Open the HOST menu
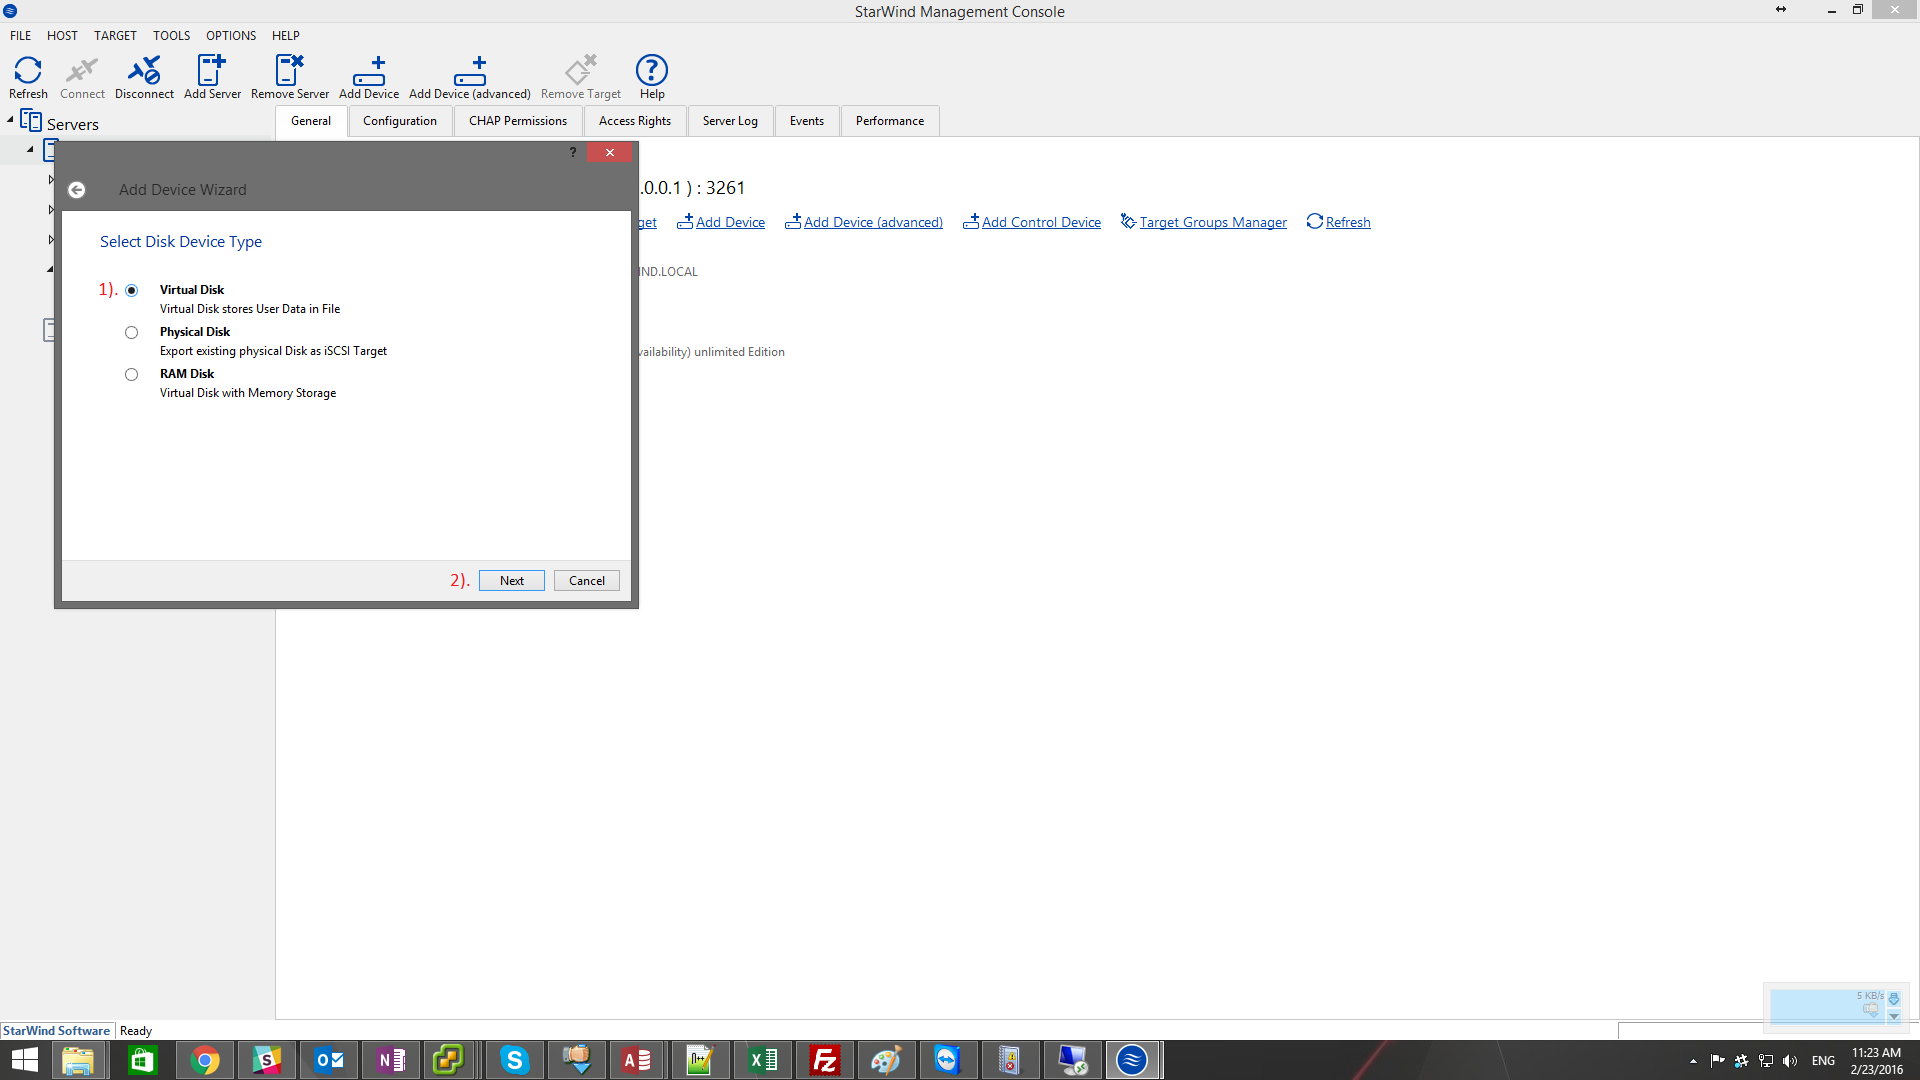This screenshot has height=1080, width=1920. (x=62, y=35)
